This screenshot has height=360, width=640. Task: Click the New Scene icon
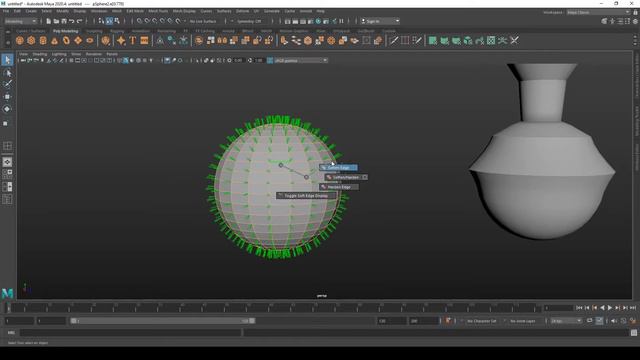(48, 21)
